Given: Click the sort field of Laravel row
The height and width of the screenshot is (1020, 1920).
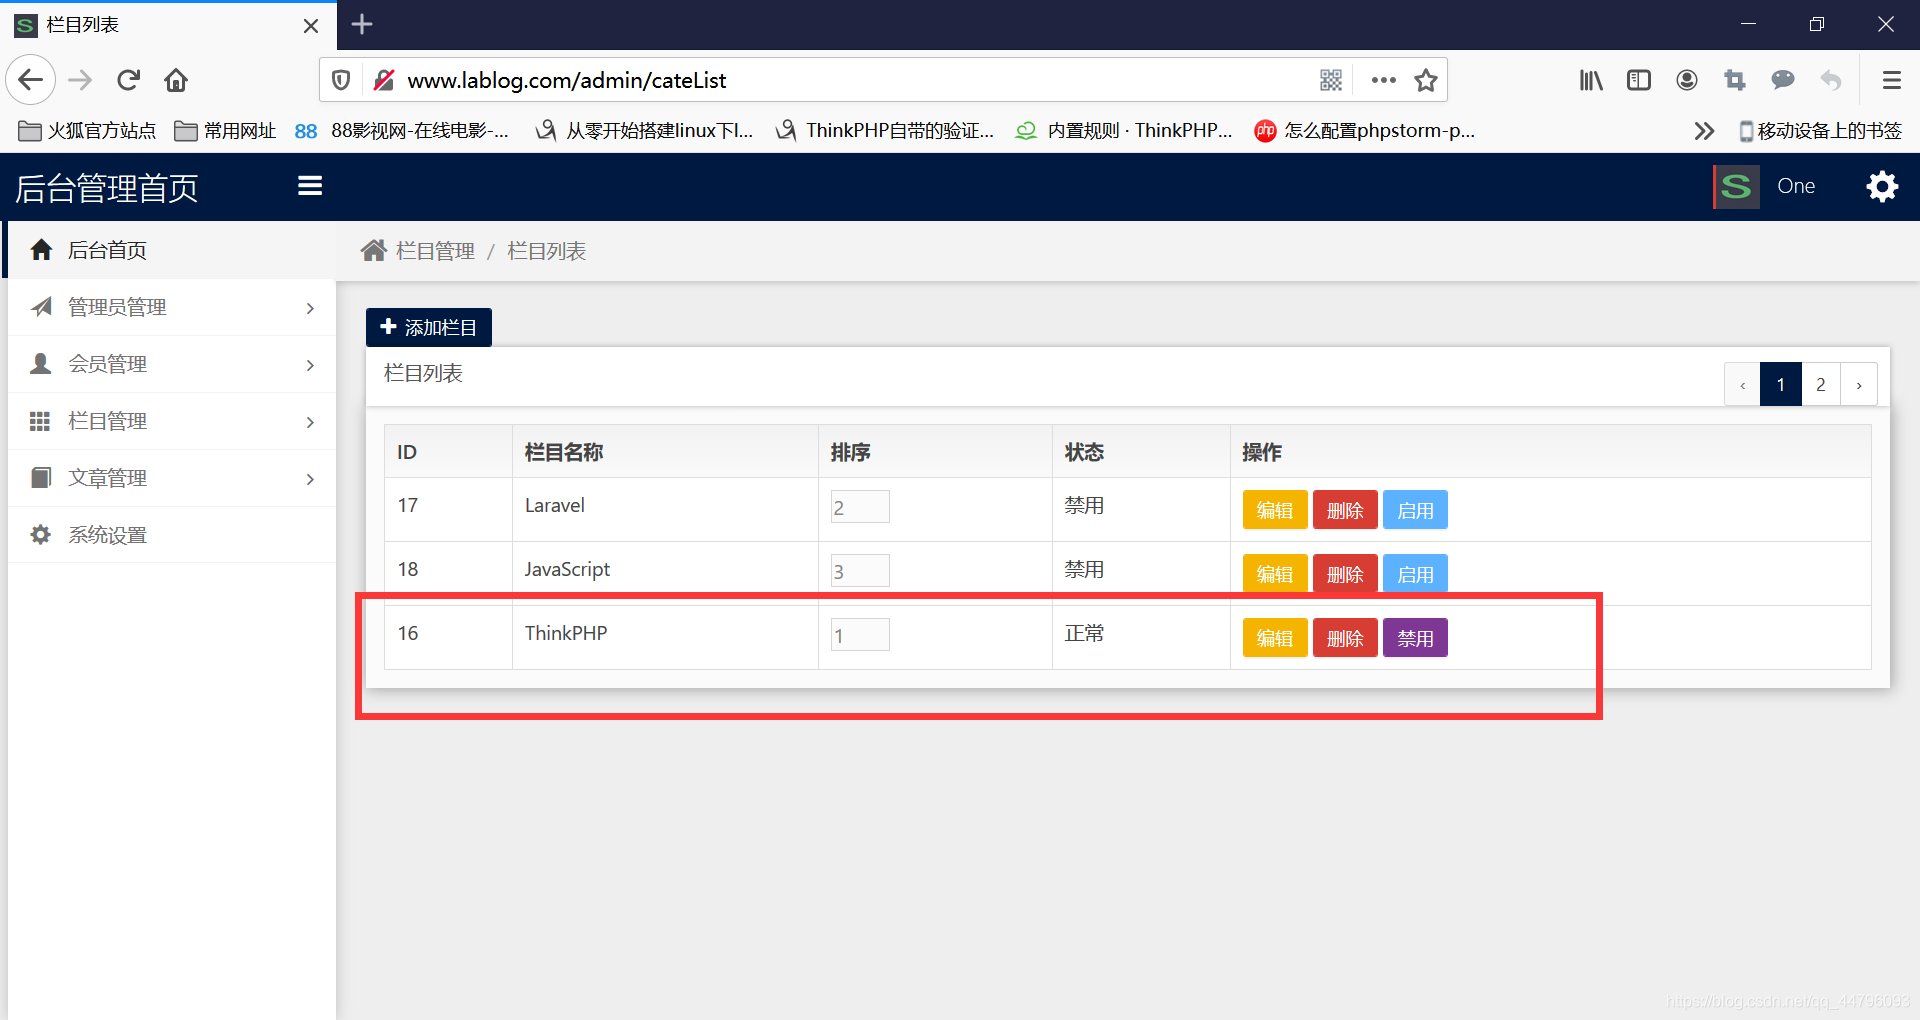Looking at the screenshot, I should point(860,507).
